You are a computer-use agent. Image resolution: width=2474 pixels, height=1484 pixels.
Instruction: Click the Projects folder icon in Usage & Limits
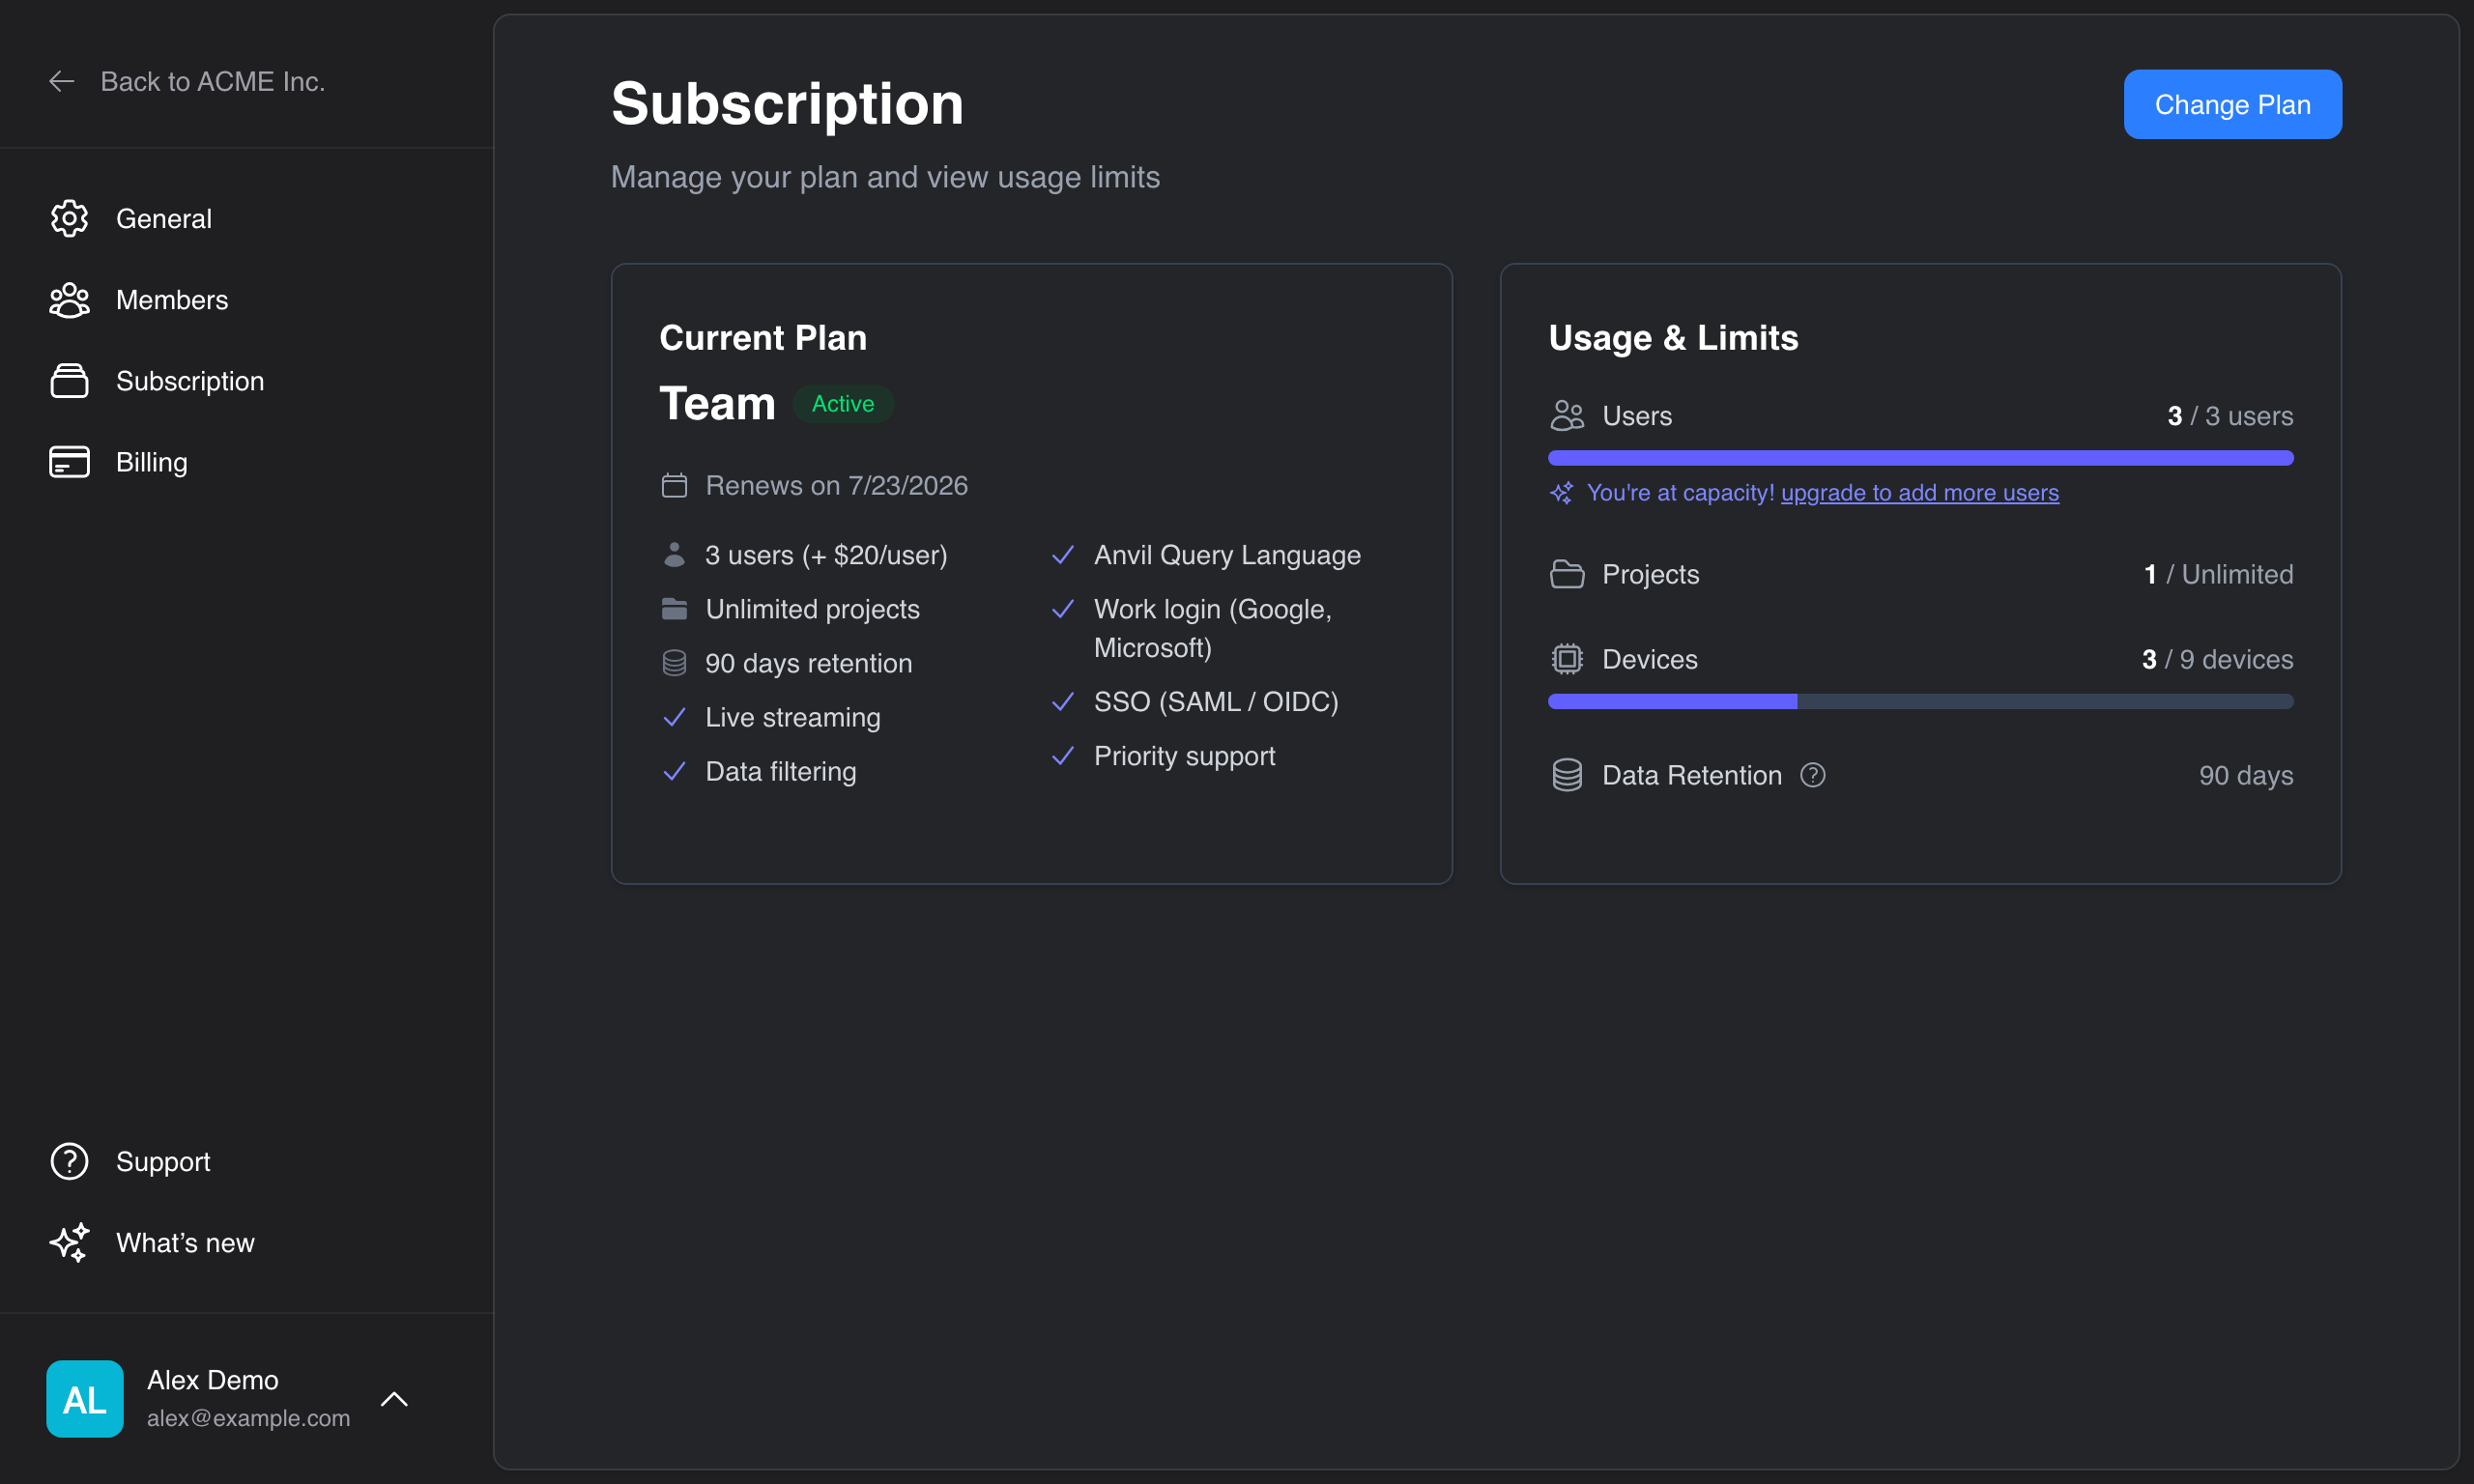1567,574
